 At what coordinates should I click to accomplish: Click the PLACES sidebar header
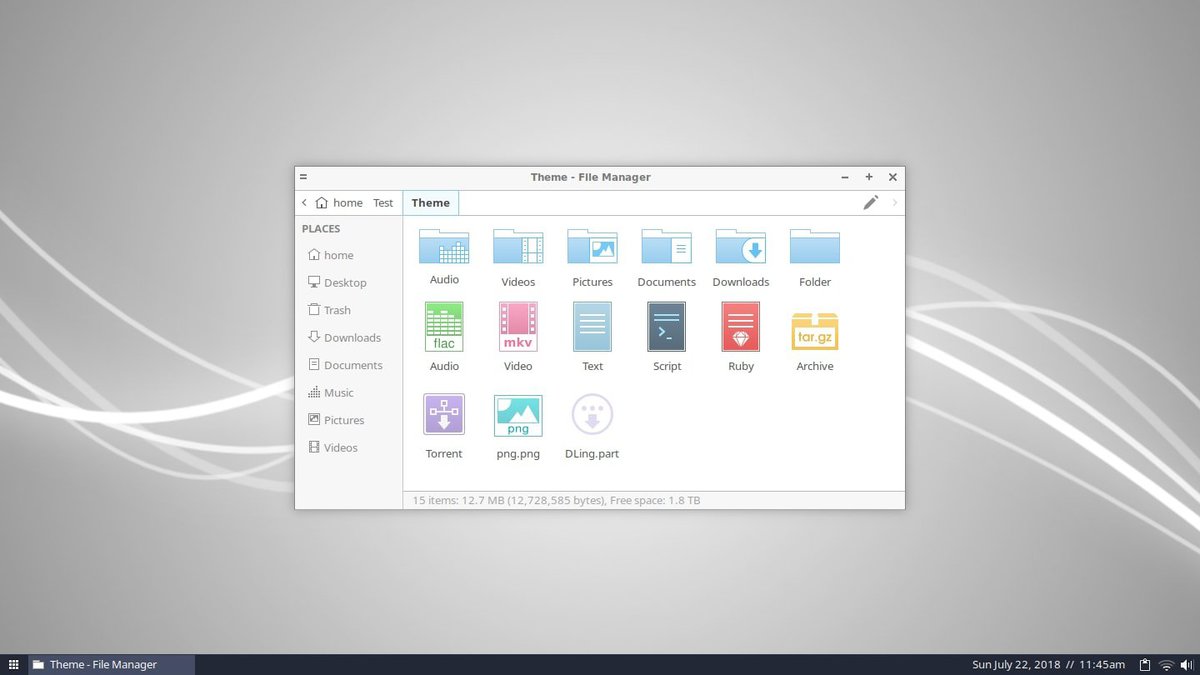click(321, 229)
